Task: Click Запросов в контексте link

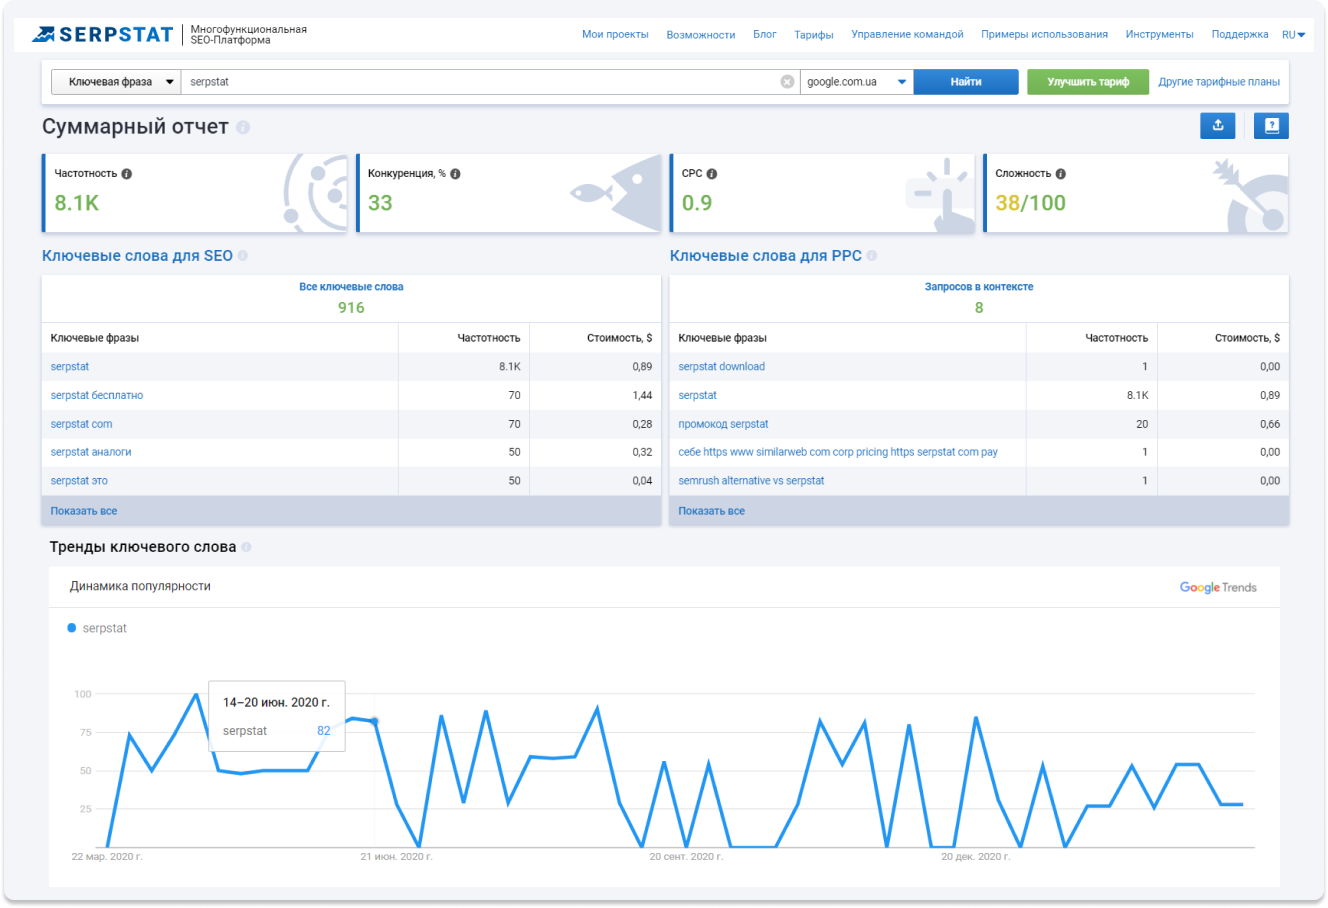Action: click(979, 287)
